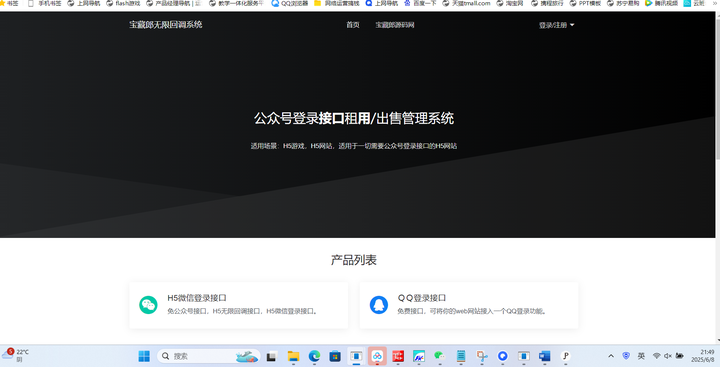The image size is (720, 367).
Task: Open Task View from the taskbar
Action: point(272,356)
